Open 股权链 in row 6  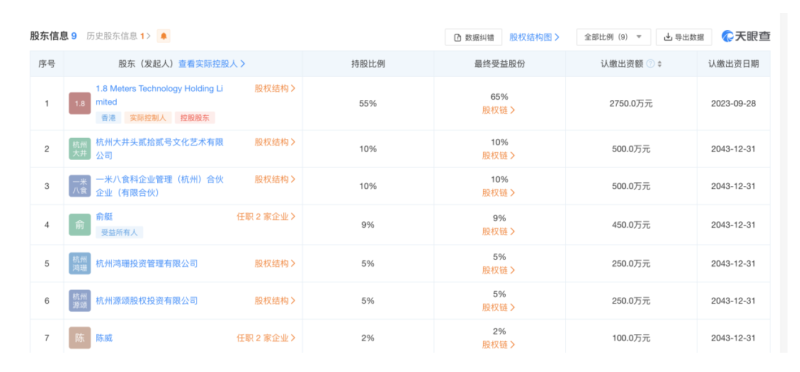pyautogui.click(x=498, y=308)
